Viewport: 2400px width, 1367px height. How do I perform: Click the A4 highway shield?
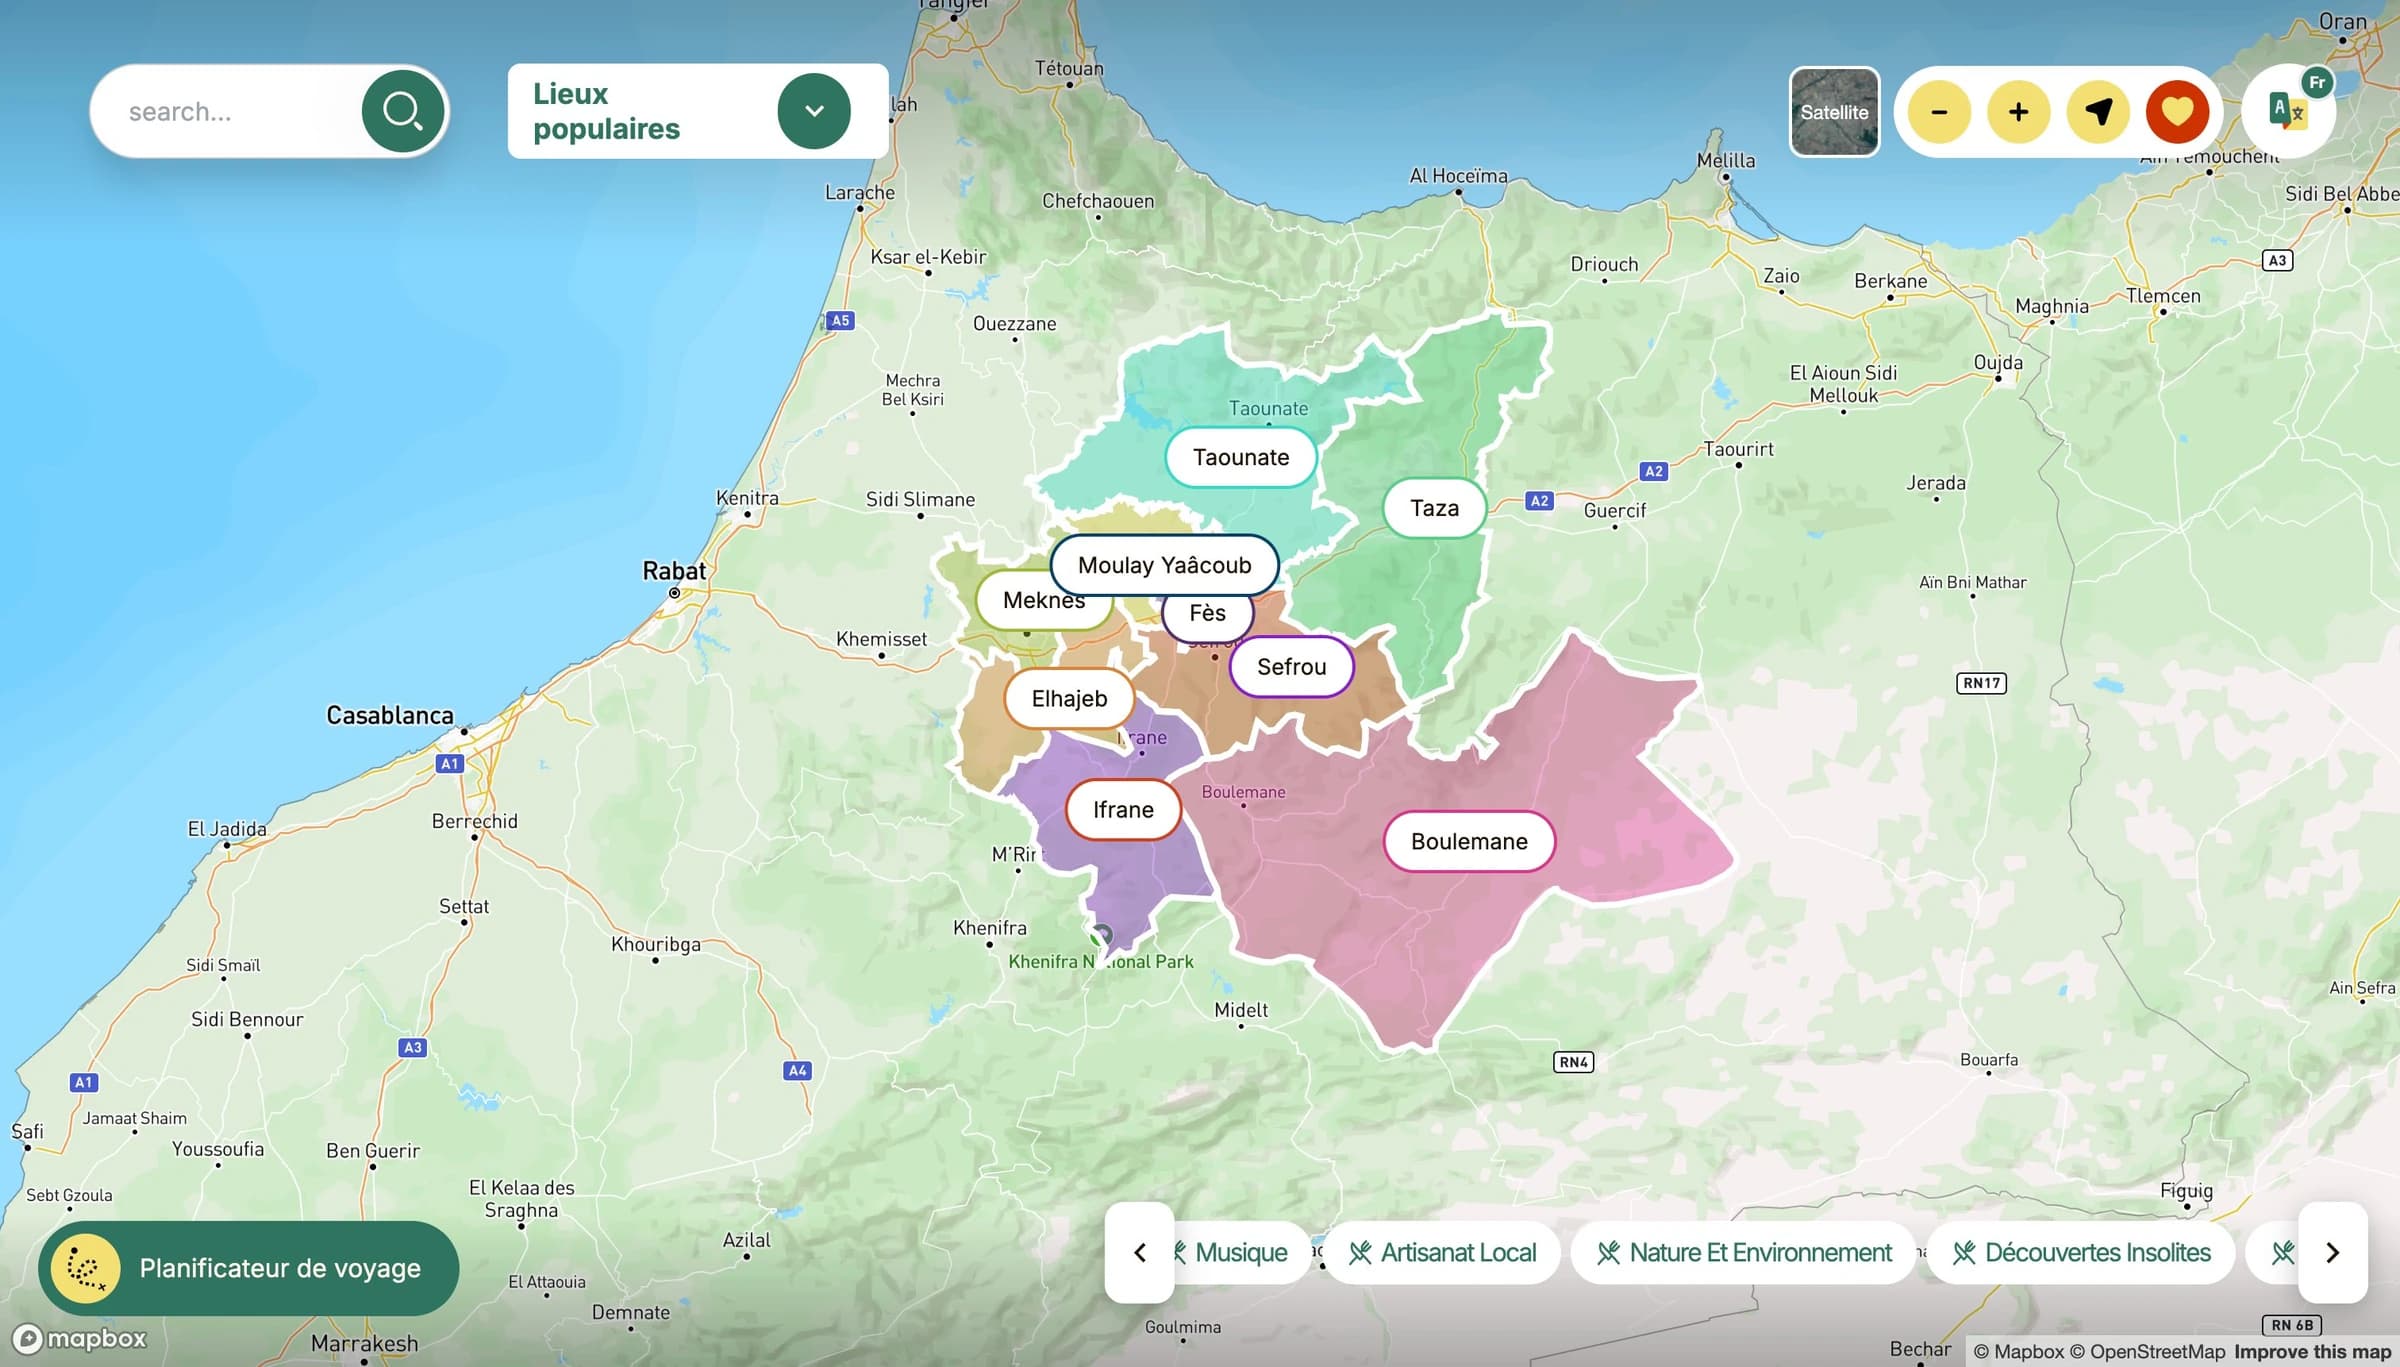[x=797, y=1071]
